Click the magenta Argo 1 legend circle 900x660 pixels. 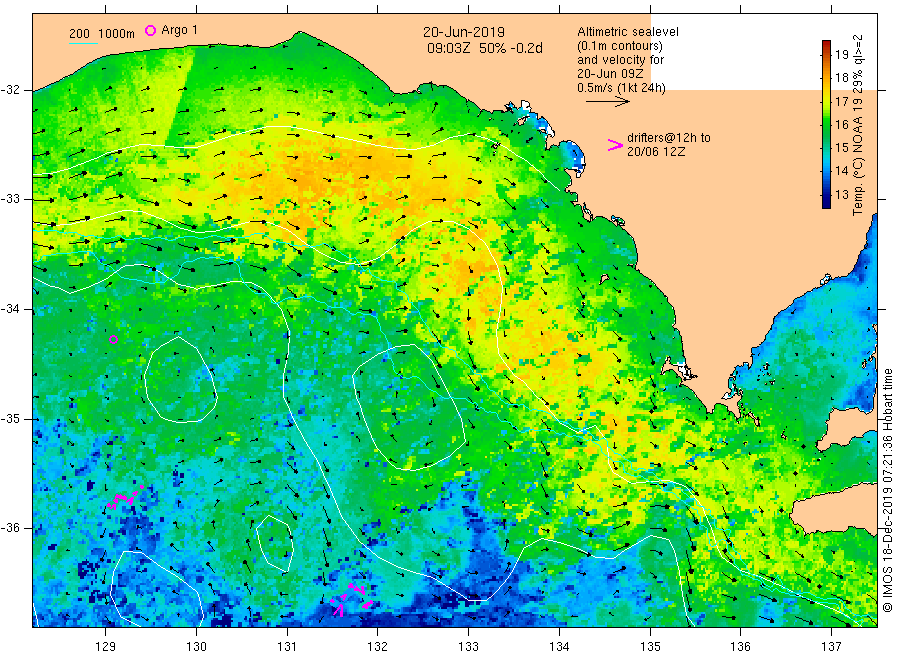150,30
